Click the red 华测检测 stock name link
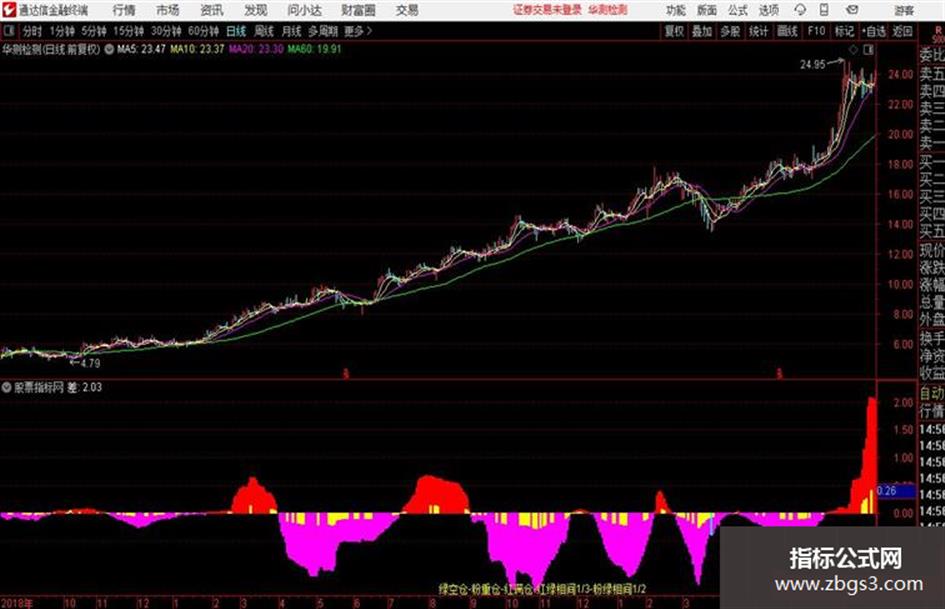 pos(608,10)
